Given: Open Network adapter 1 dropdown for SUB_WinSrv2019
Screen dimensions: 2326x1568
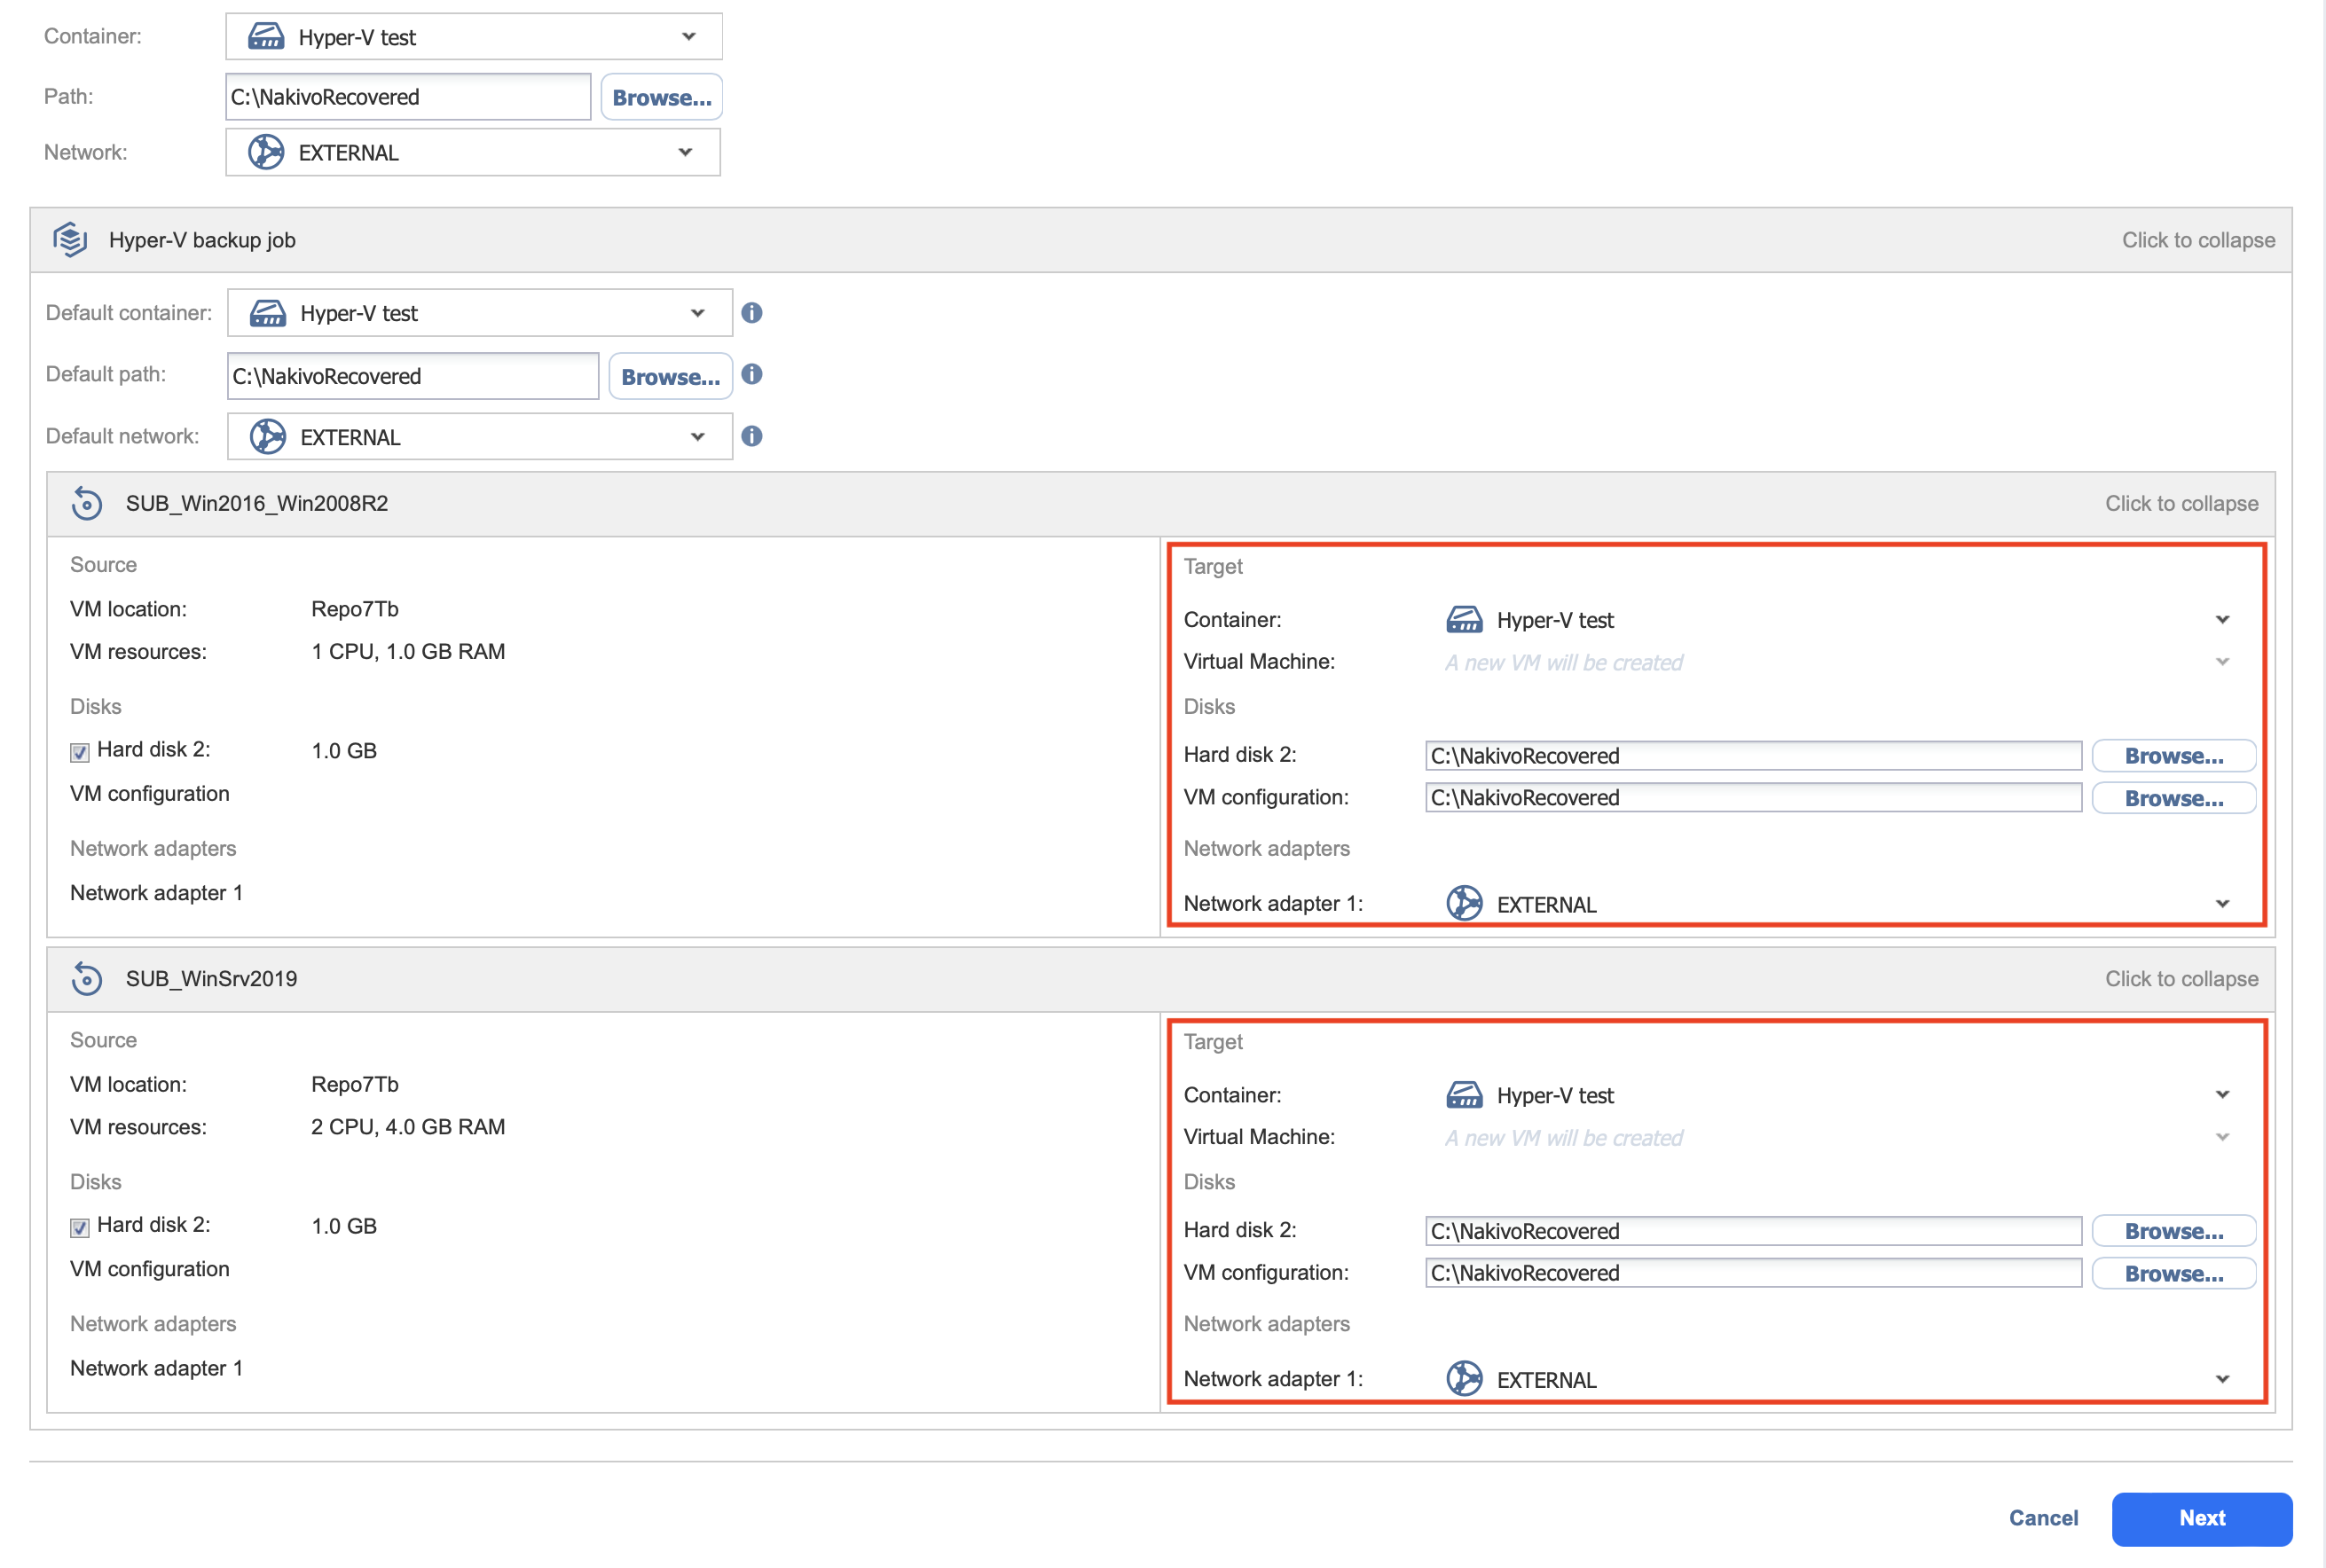Looking at the screenshot, I should (x=2222, y=1379).
